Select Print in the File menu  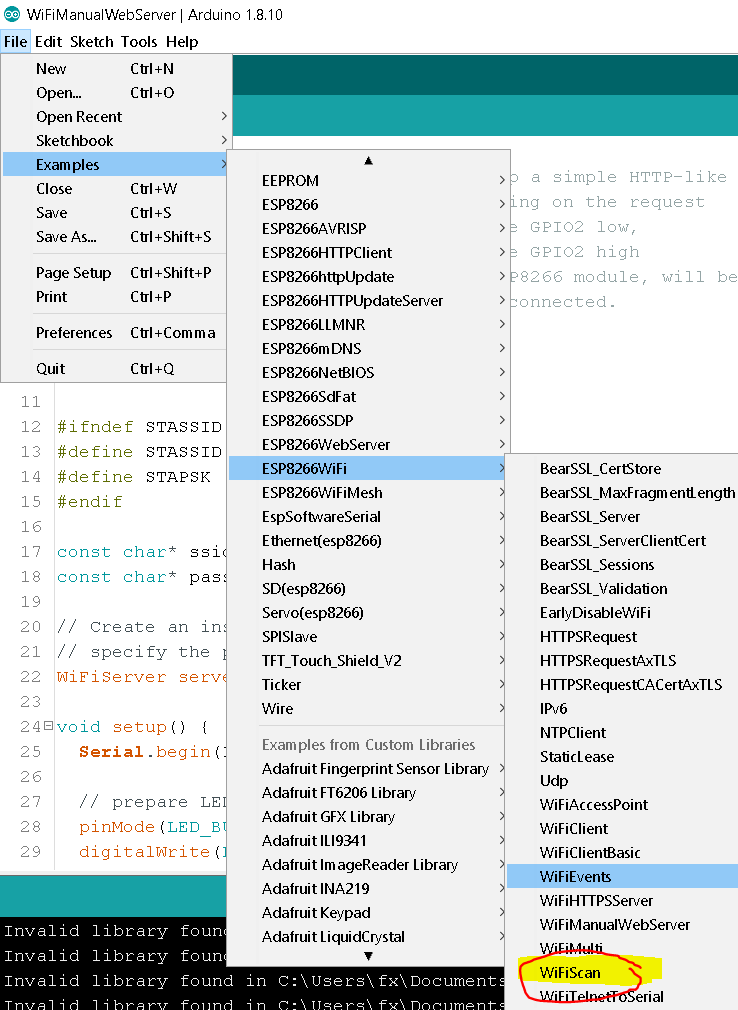(116, 296)
